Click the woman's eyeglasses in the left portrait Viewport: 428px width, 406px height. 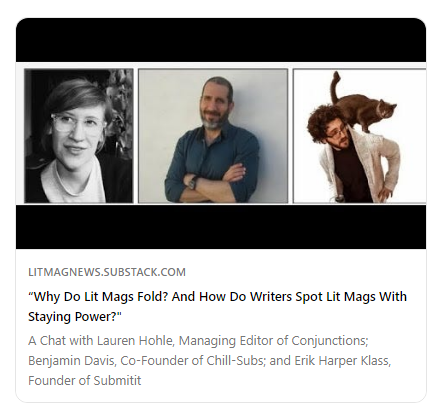click(77, 124)
